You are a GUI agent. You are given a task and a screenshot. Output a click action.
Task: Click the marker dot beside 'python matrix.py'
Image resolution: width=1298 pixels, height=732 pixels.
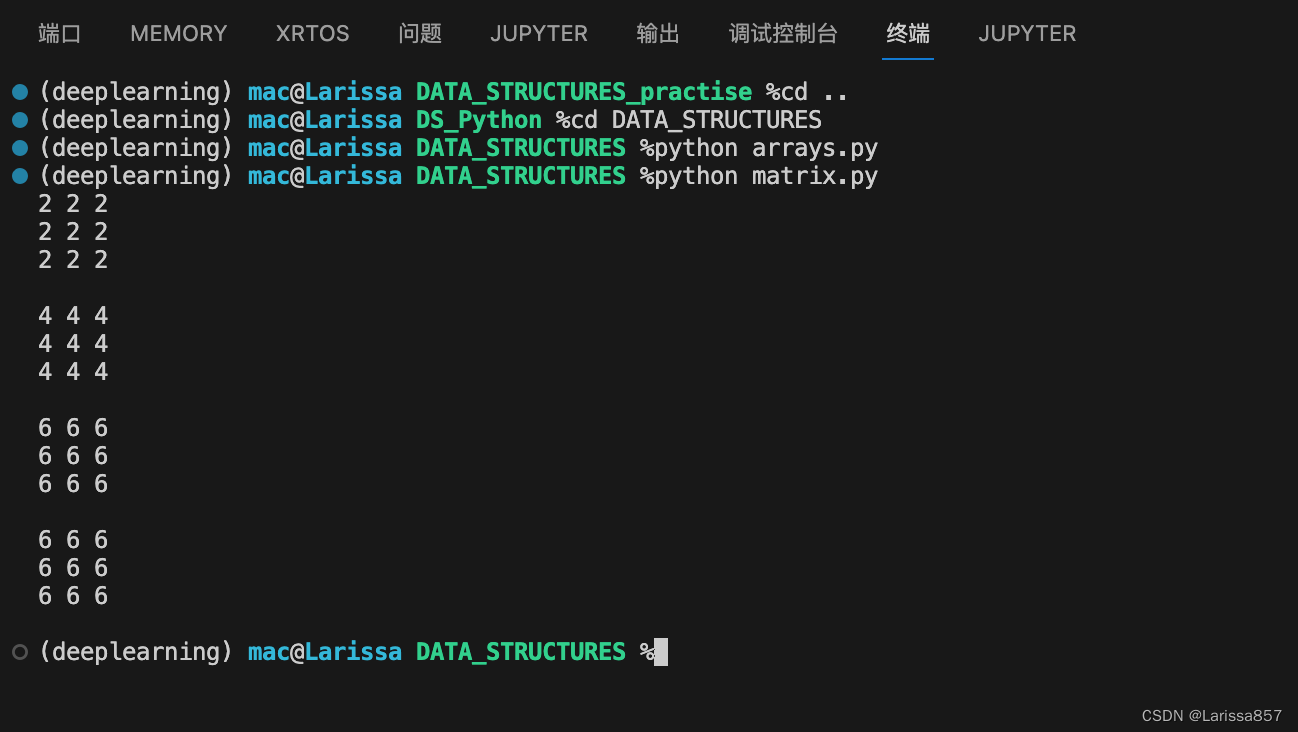[20, 176]
